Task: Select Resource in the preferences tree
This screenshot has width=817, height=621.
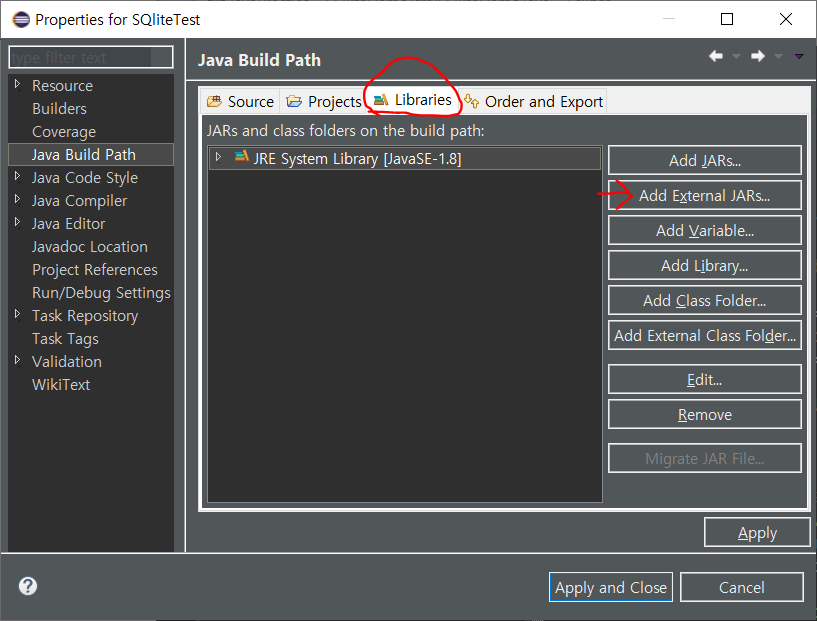Action: [63, 85]
